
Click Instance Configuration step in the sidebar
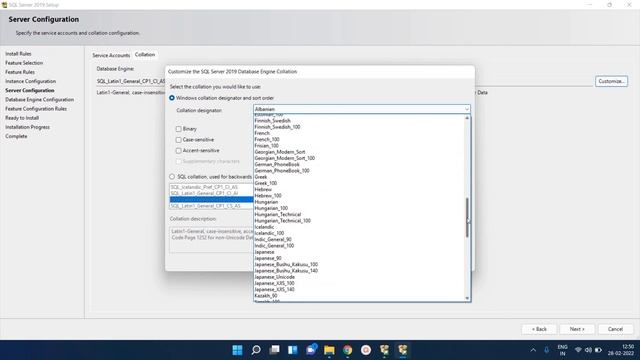click(31, 81)
